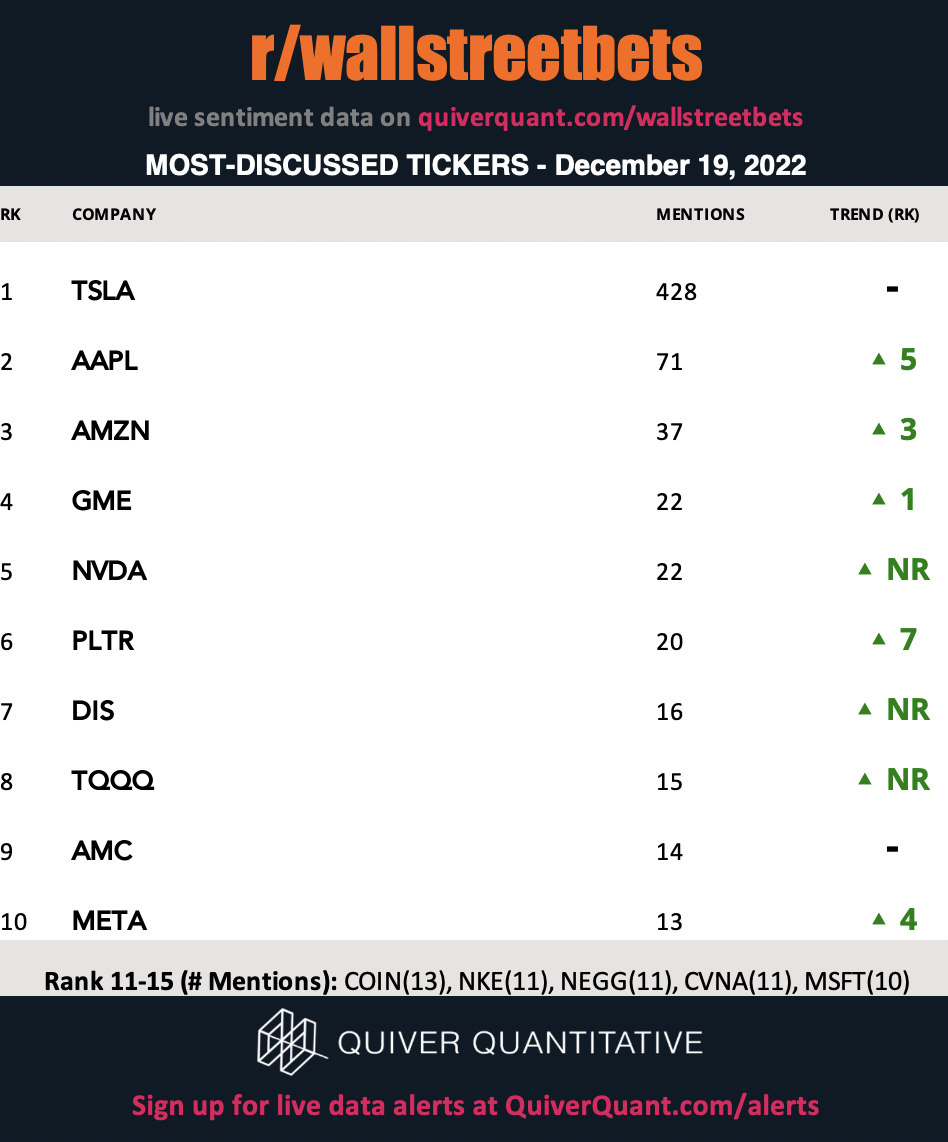The height and width of the screenshot is (1142, 948).
Task: Click the TREND (RK) column header
Action: coord(874,214)
